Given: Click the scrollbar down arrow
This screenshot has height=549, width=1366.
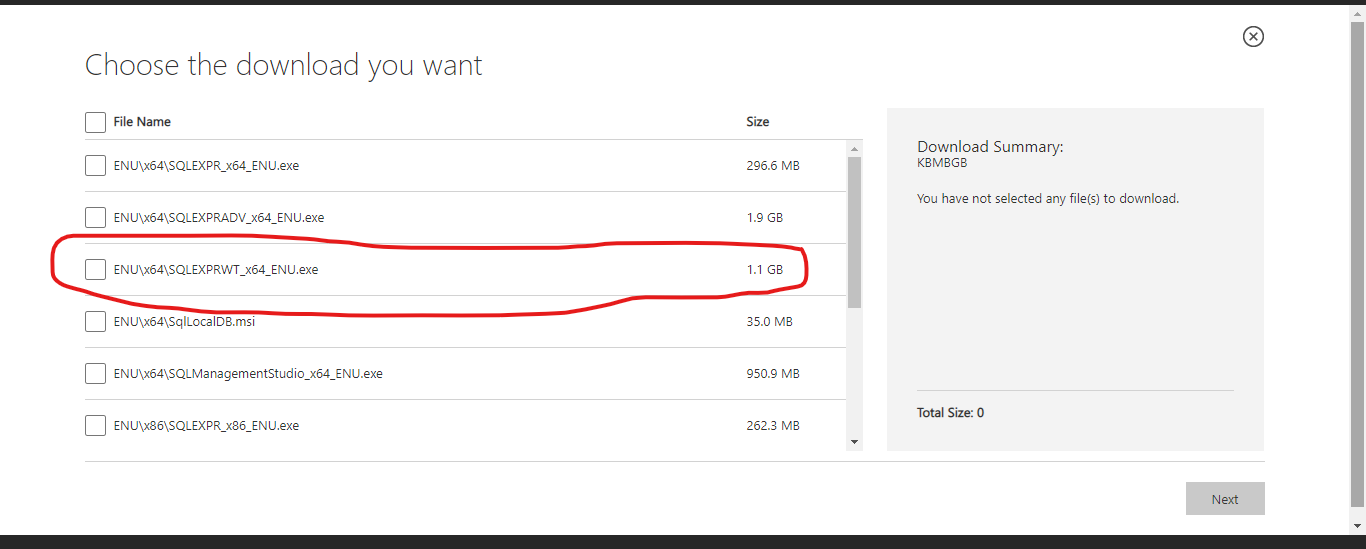Looking at the screenshot, I should pyautogui.click(x=854, y=441).
